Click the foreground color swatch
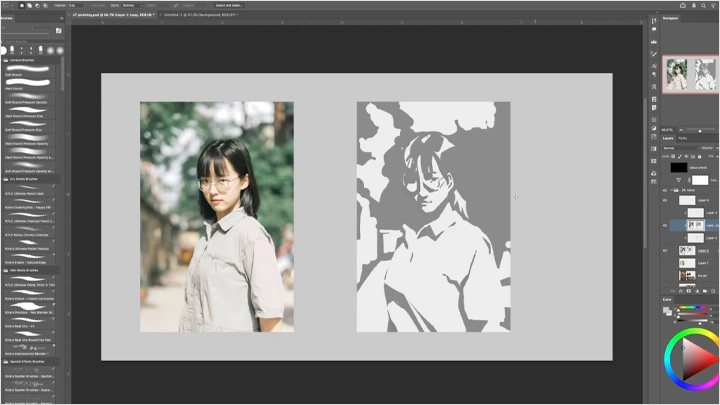Image resolution: width=720 pixels, height=405 pixels. coord(666,309)
